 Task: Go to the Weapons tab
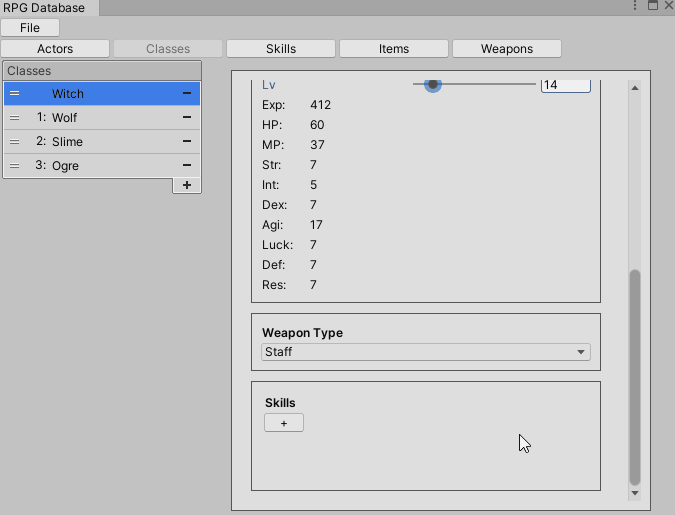coord(507,48)
